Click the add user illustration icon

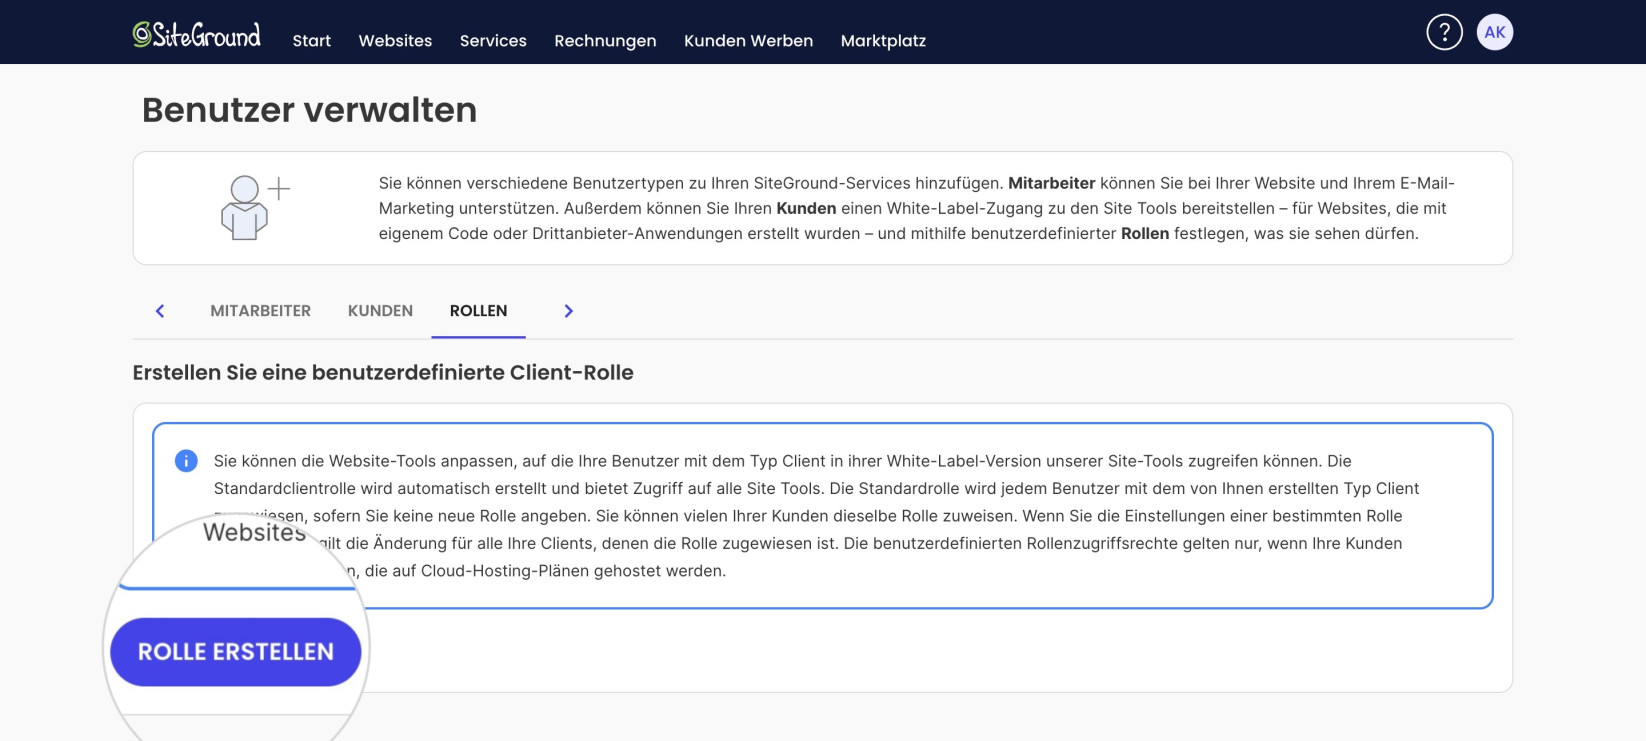point(254,207)
